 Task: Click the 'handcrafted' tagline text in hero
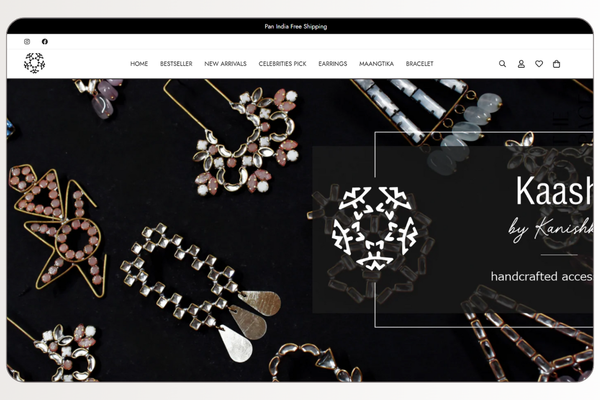pyautogui.click(x=540, y=275)
